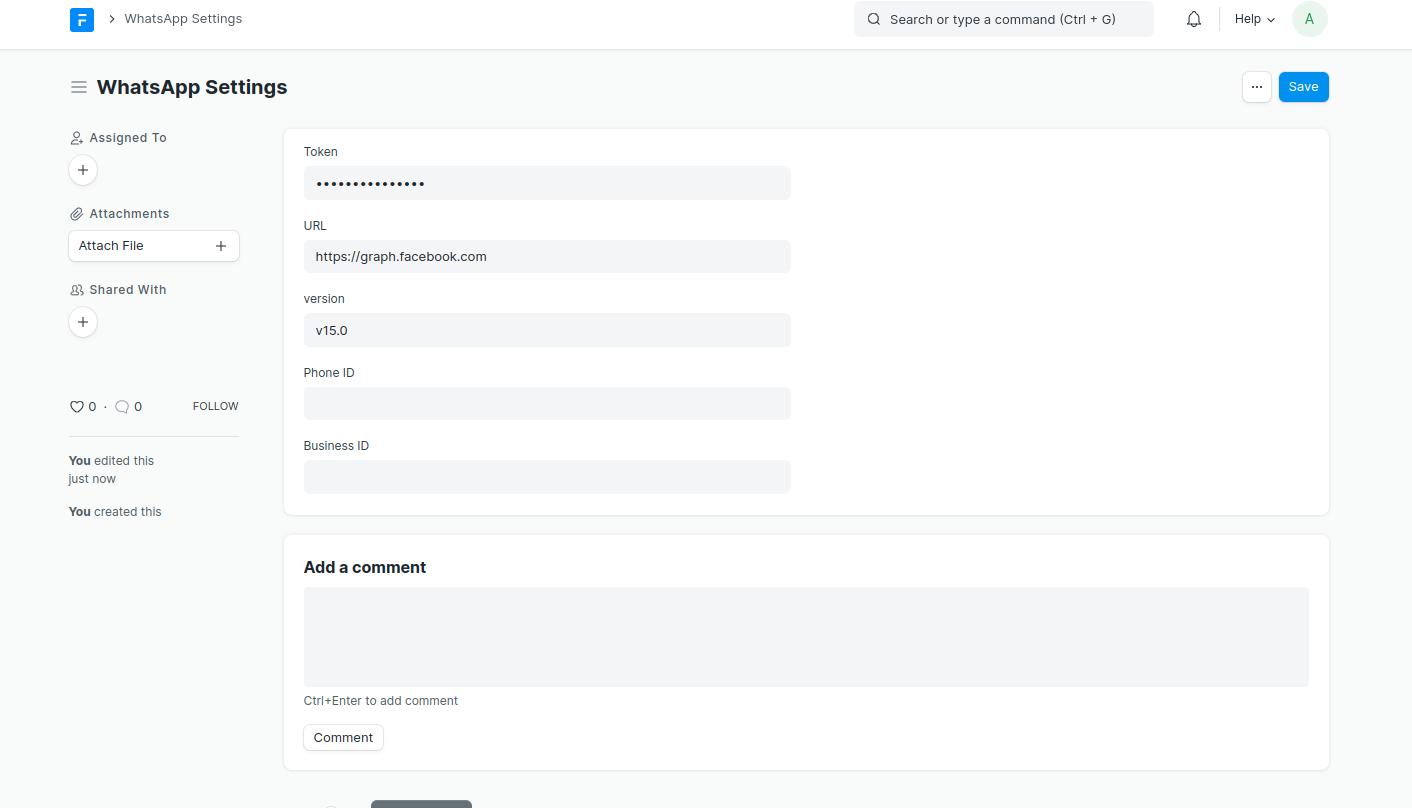The width and height of the screenshot is (1412, 808).
Task: Click the 'You created this' log entry
Action: (x=115, y=512)
